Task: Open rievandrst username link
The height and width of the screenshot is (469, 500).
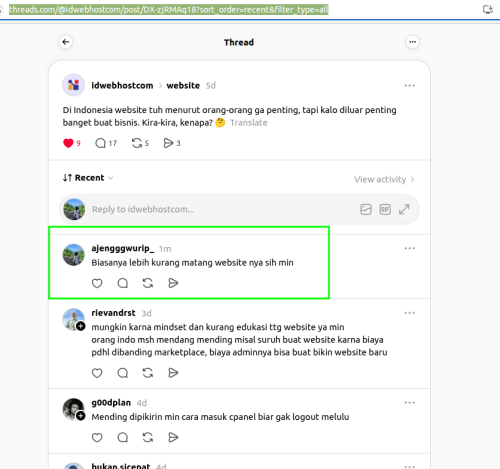Action: coord(113,313)
